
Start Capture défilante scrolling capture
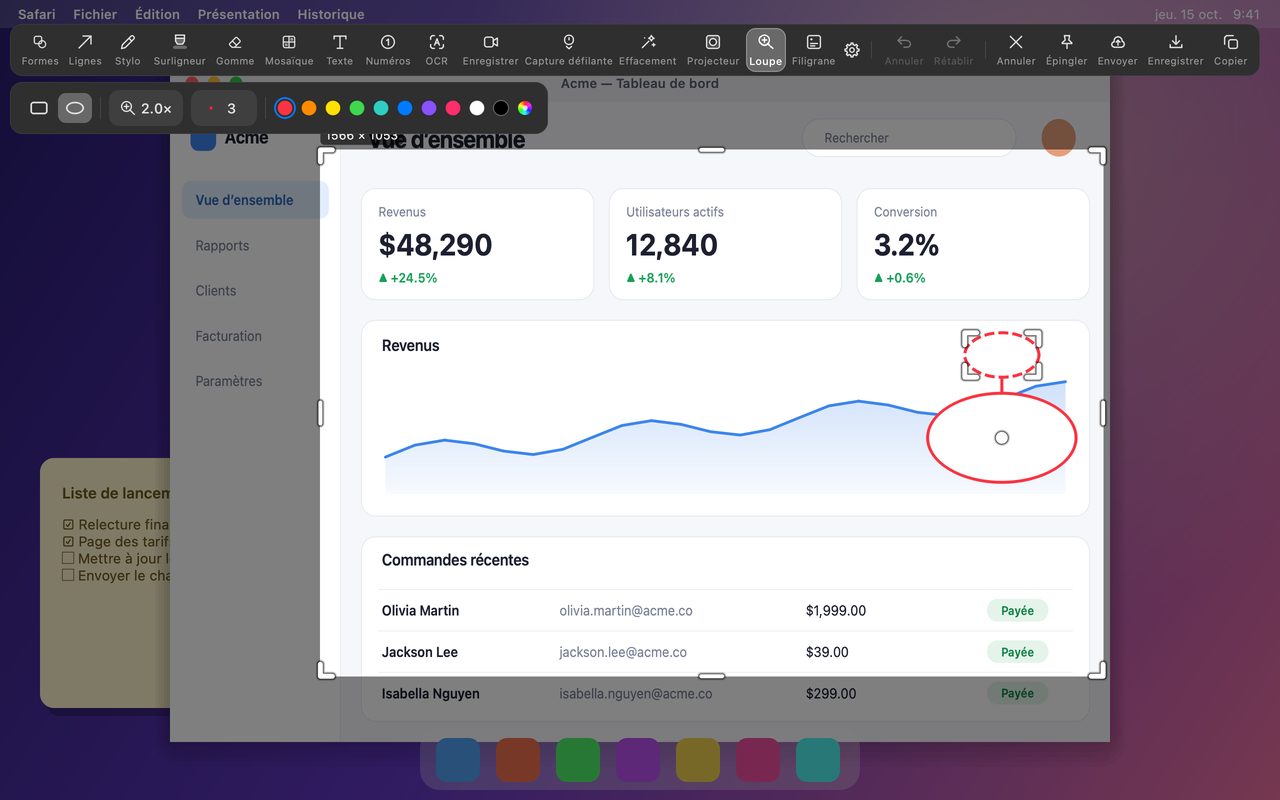569,50
